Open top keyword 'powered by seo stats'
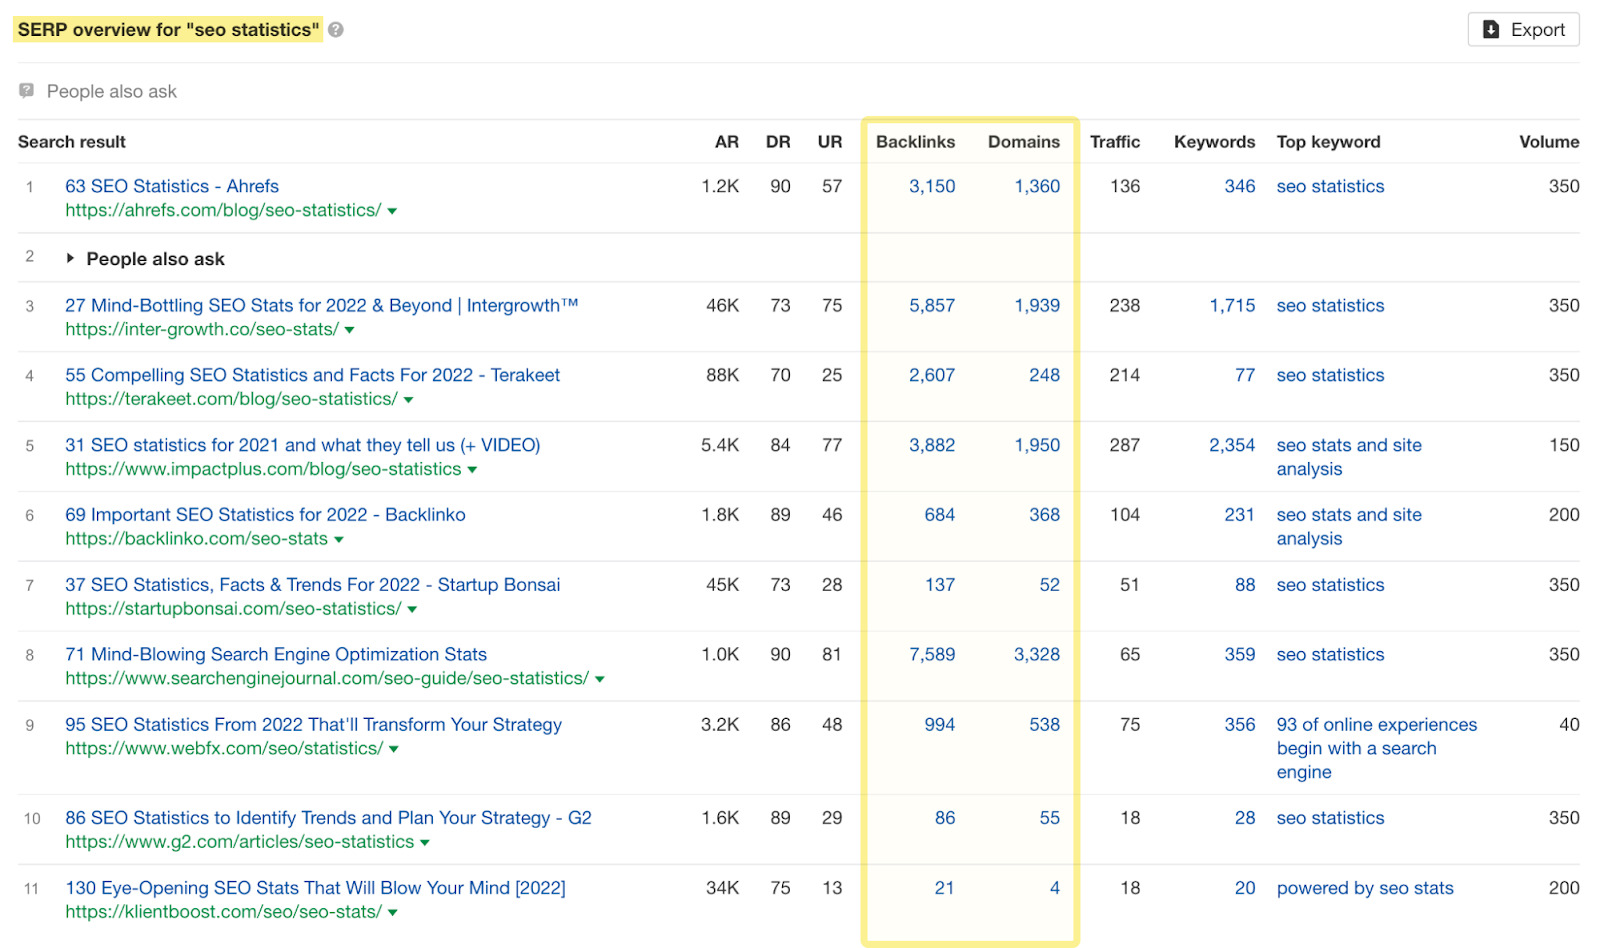Image resolution: width=1600 pixels, height=948 pixels. [x=1364, y=888]
